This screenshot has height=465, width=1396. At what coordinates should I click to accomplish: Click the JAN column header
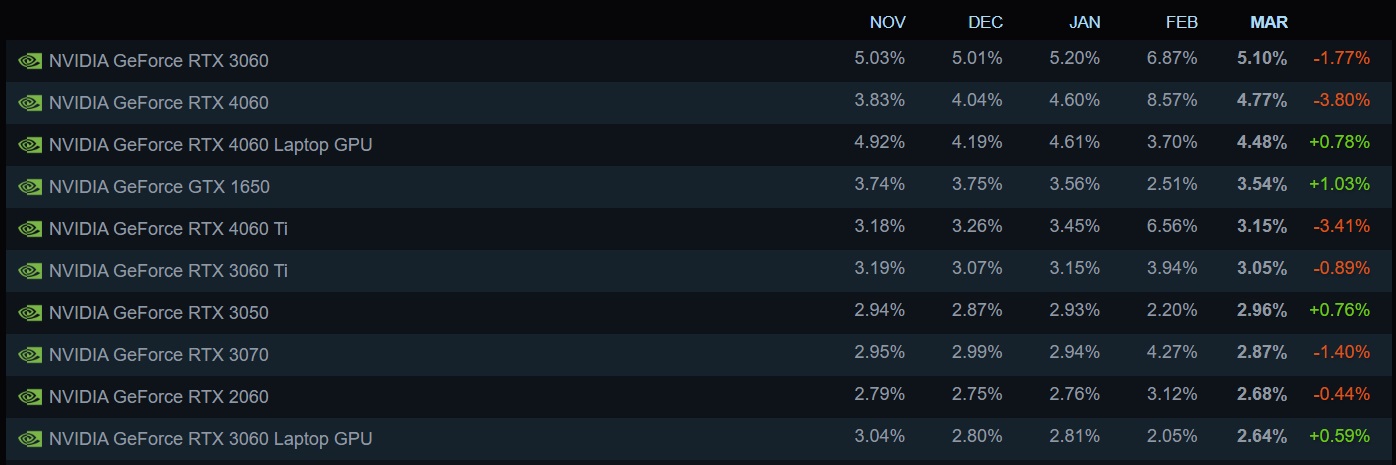(x=1082, y=22)
